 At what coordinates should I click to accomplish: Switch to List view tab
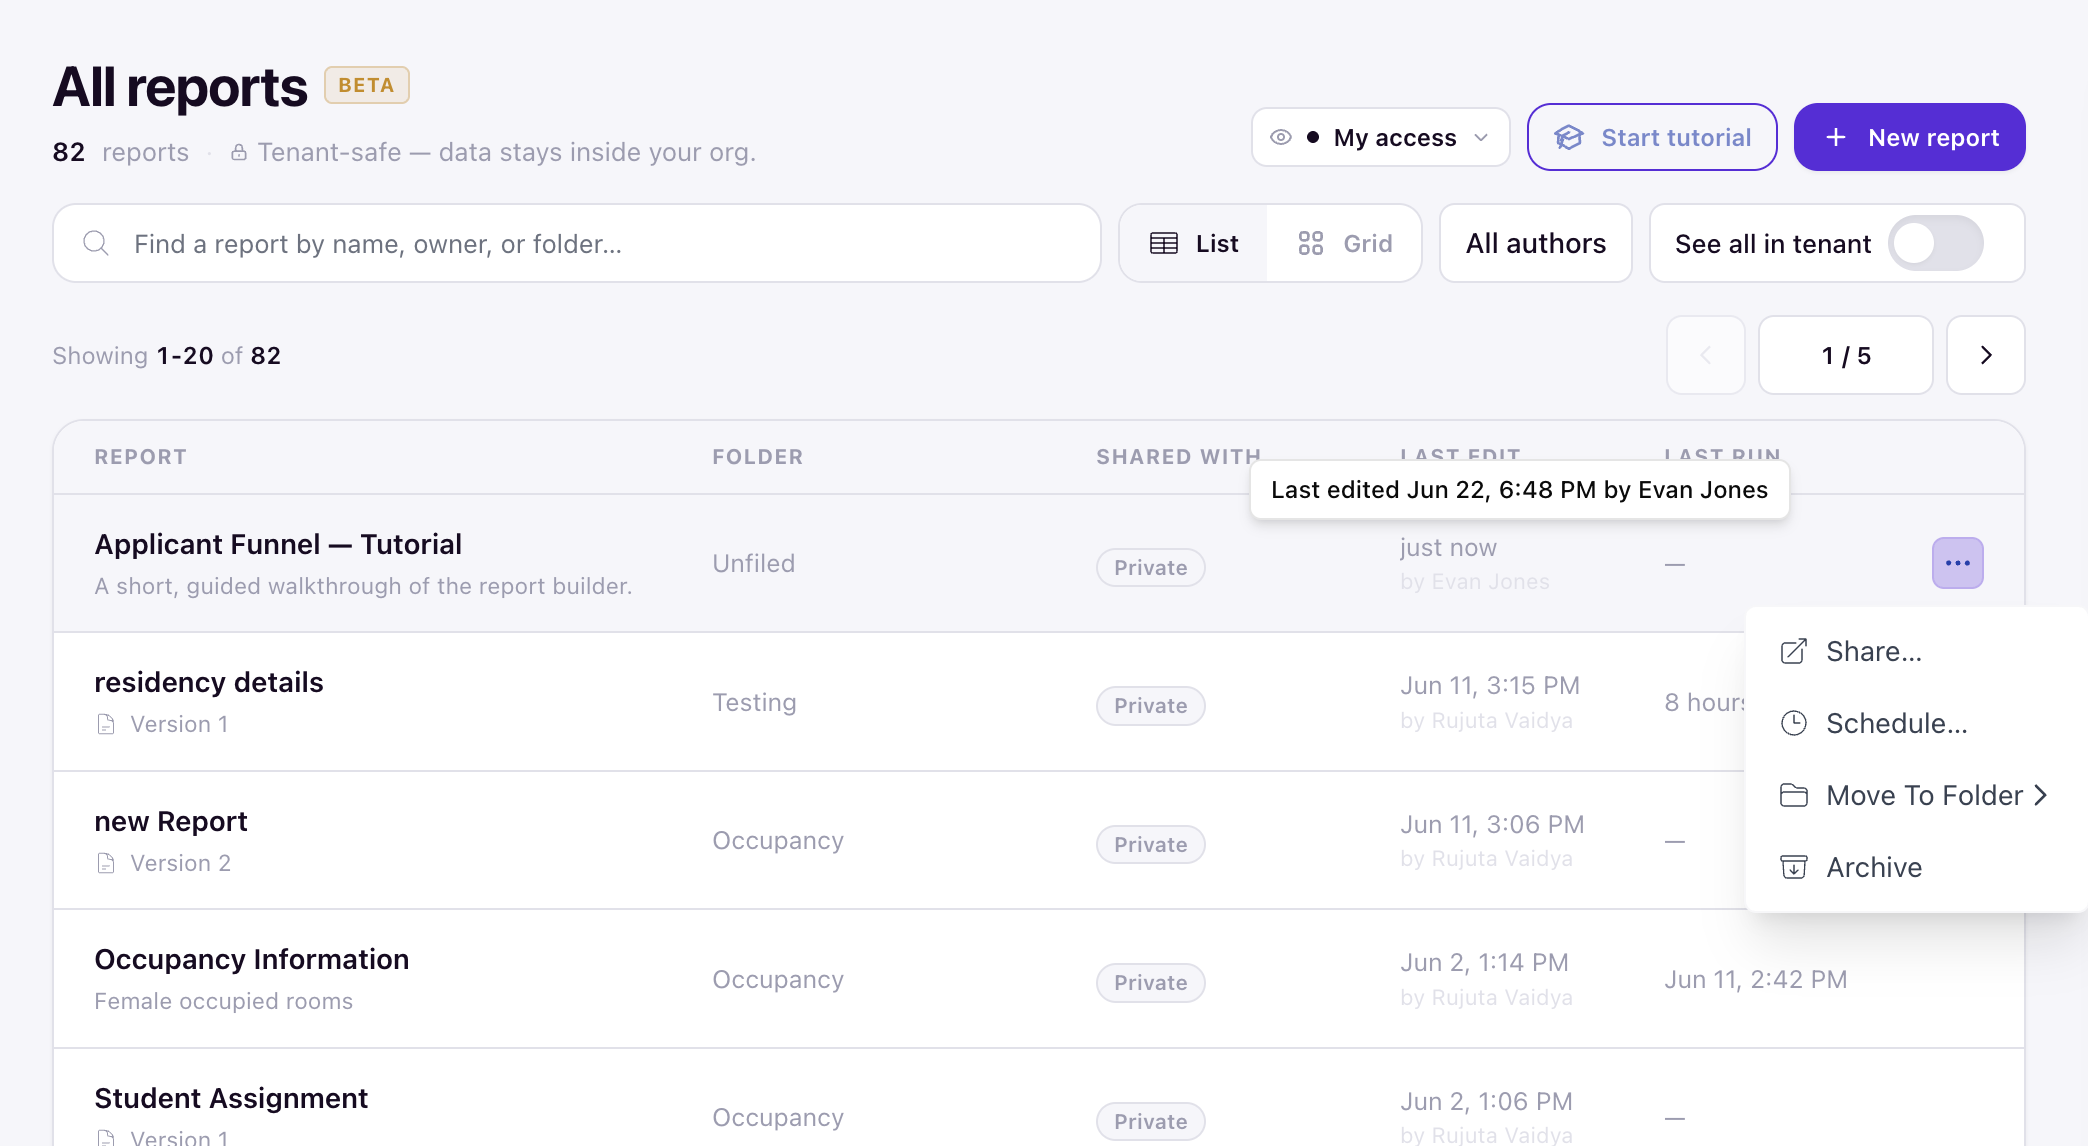1194,243
